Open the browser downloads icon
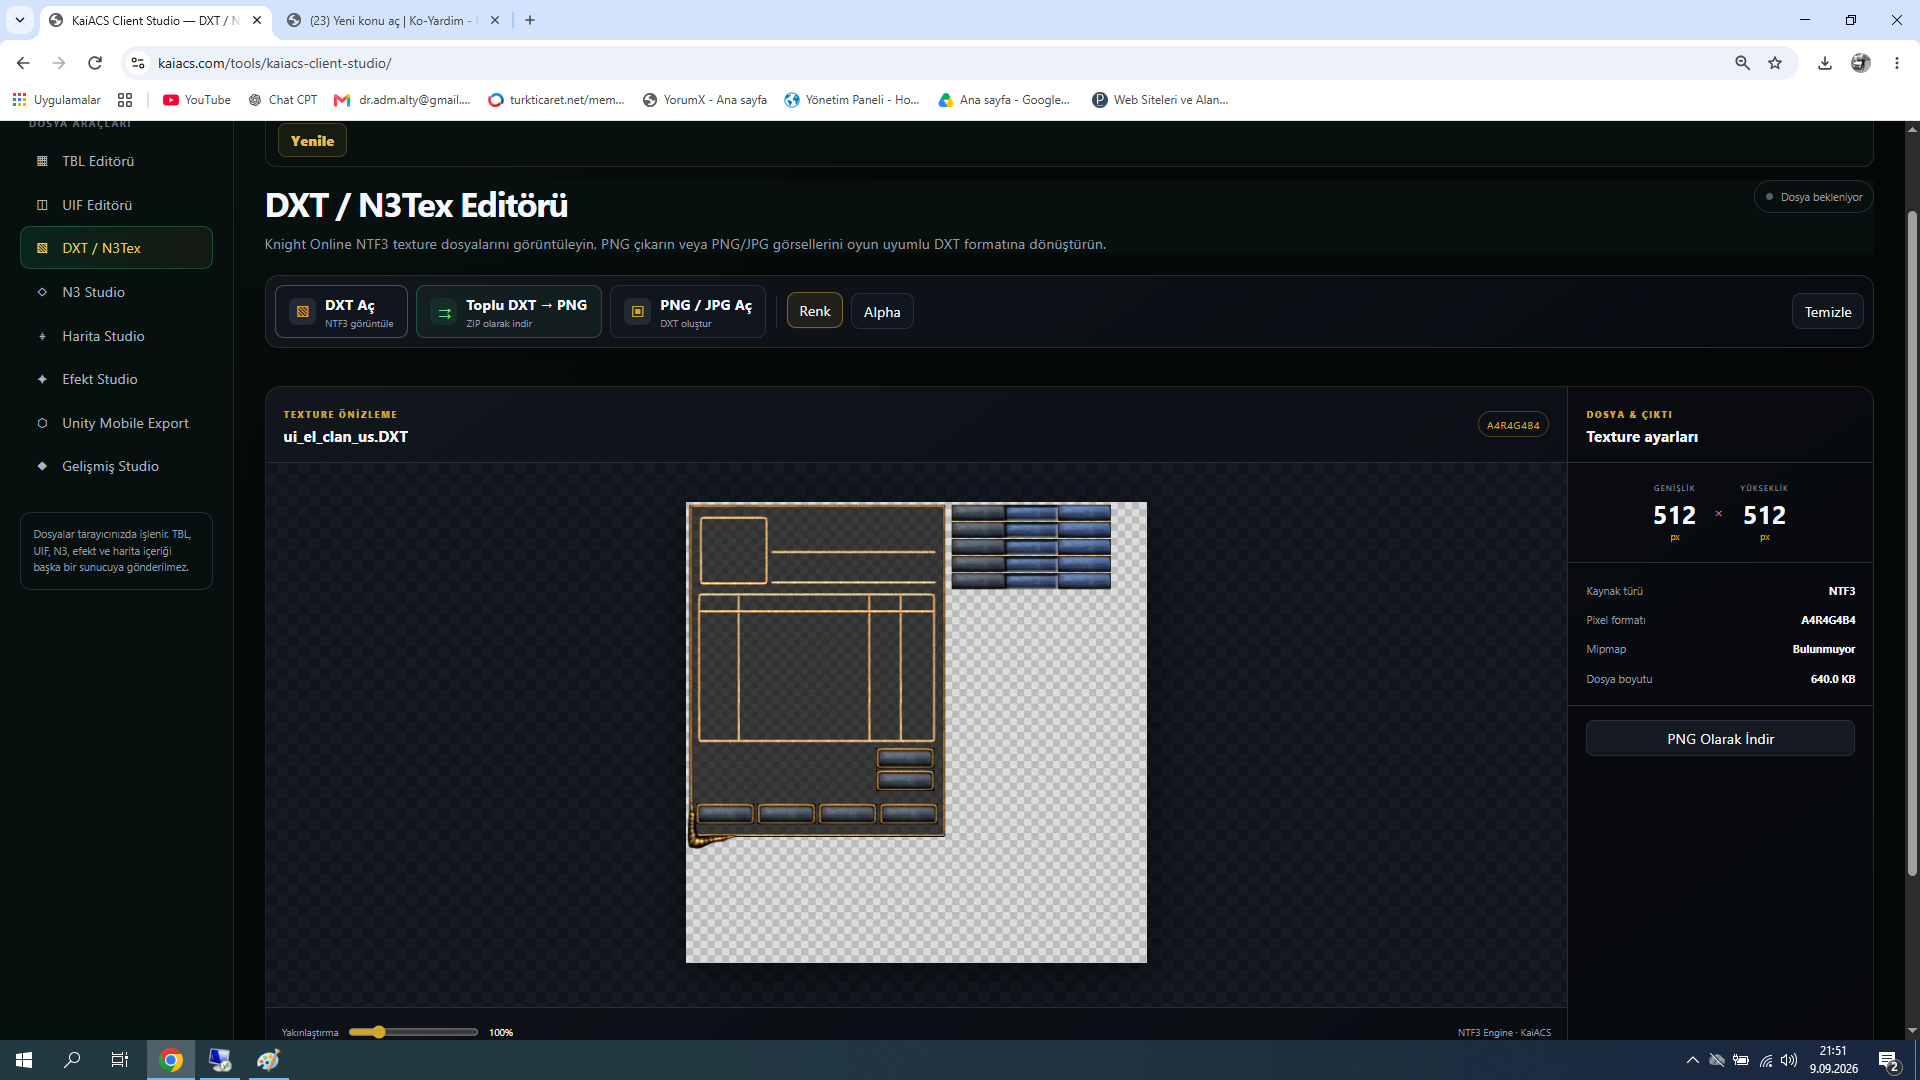This screenshot has height=1080, width=1920. pos(1825,63)
